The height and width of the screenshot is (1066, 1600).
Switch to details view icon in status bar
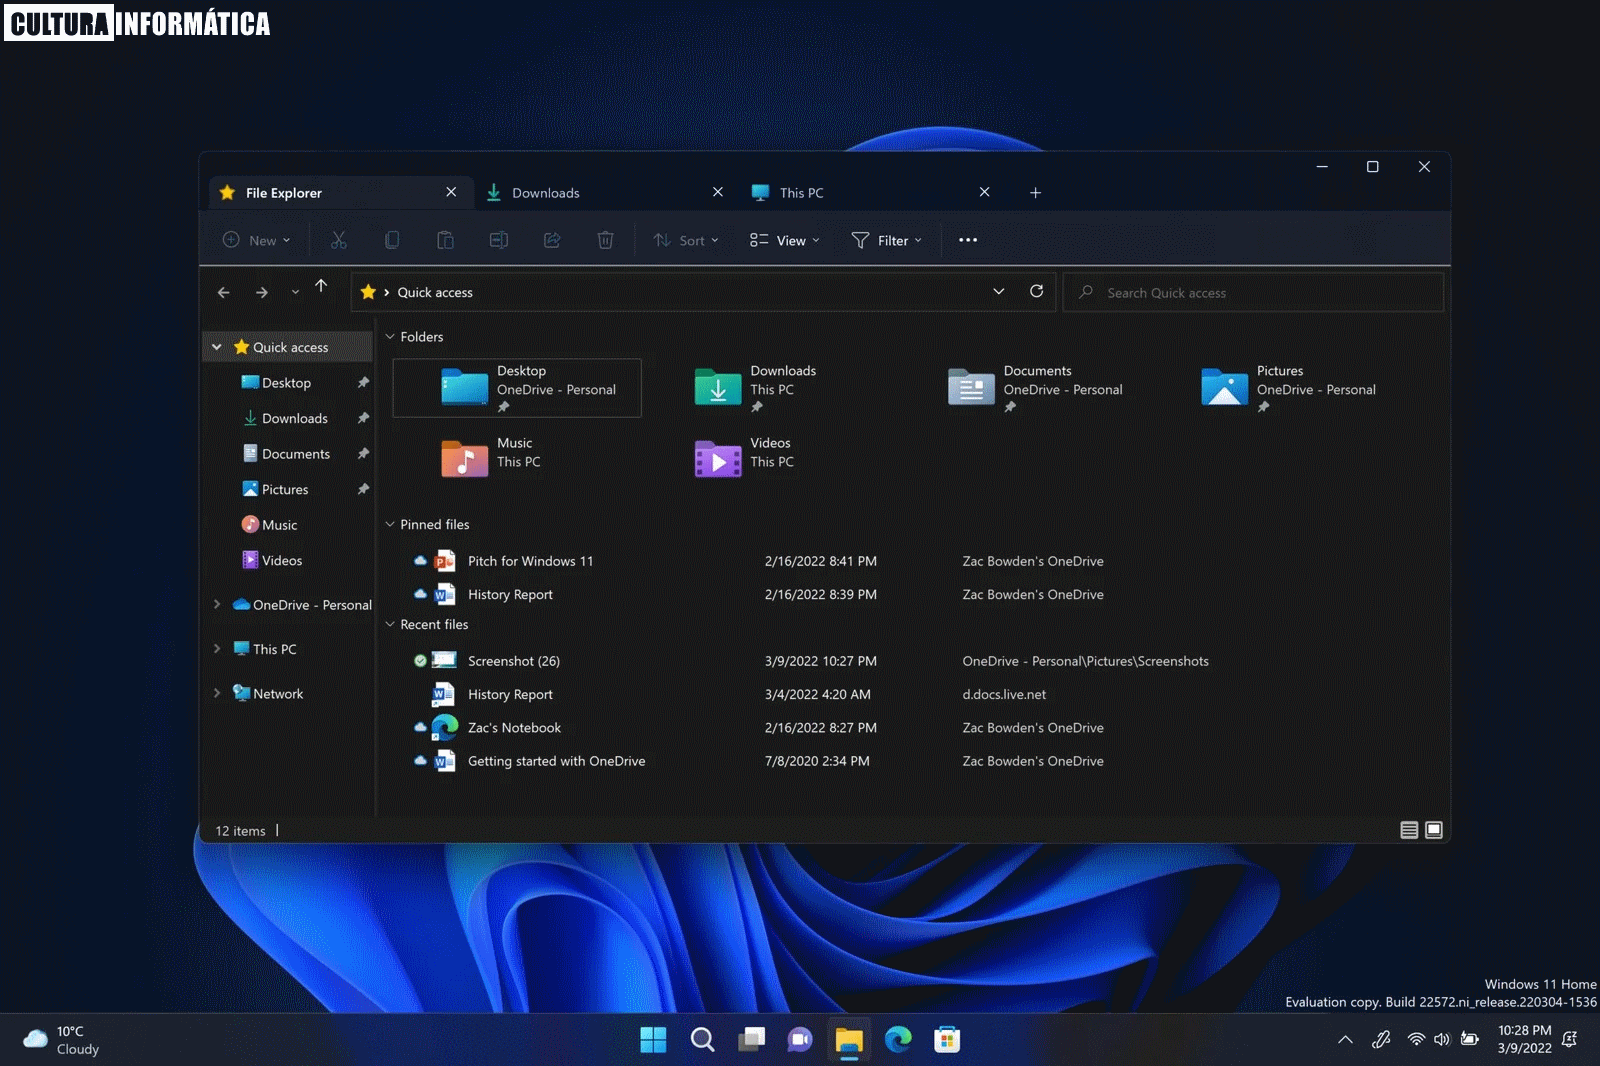(1409, 830)
